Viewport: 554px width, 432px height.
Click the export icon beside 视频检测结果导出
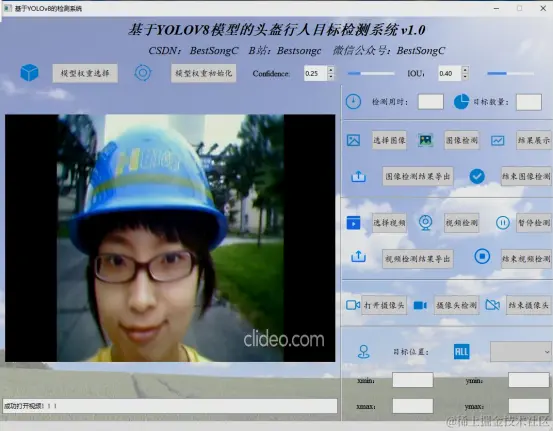358,256
